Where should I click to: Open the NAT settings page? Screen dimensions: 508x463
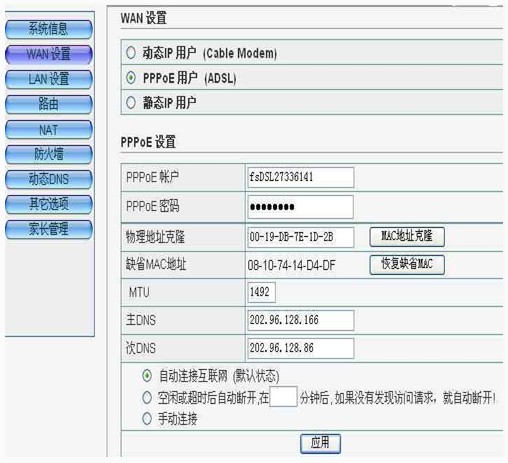(49, 129)
